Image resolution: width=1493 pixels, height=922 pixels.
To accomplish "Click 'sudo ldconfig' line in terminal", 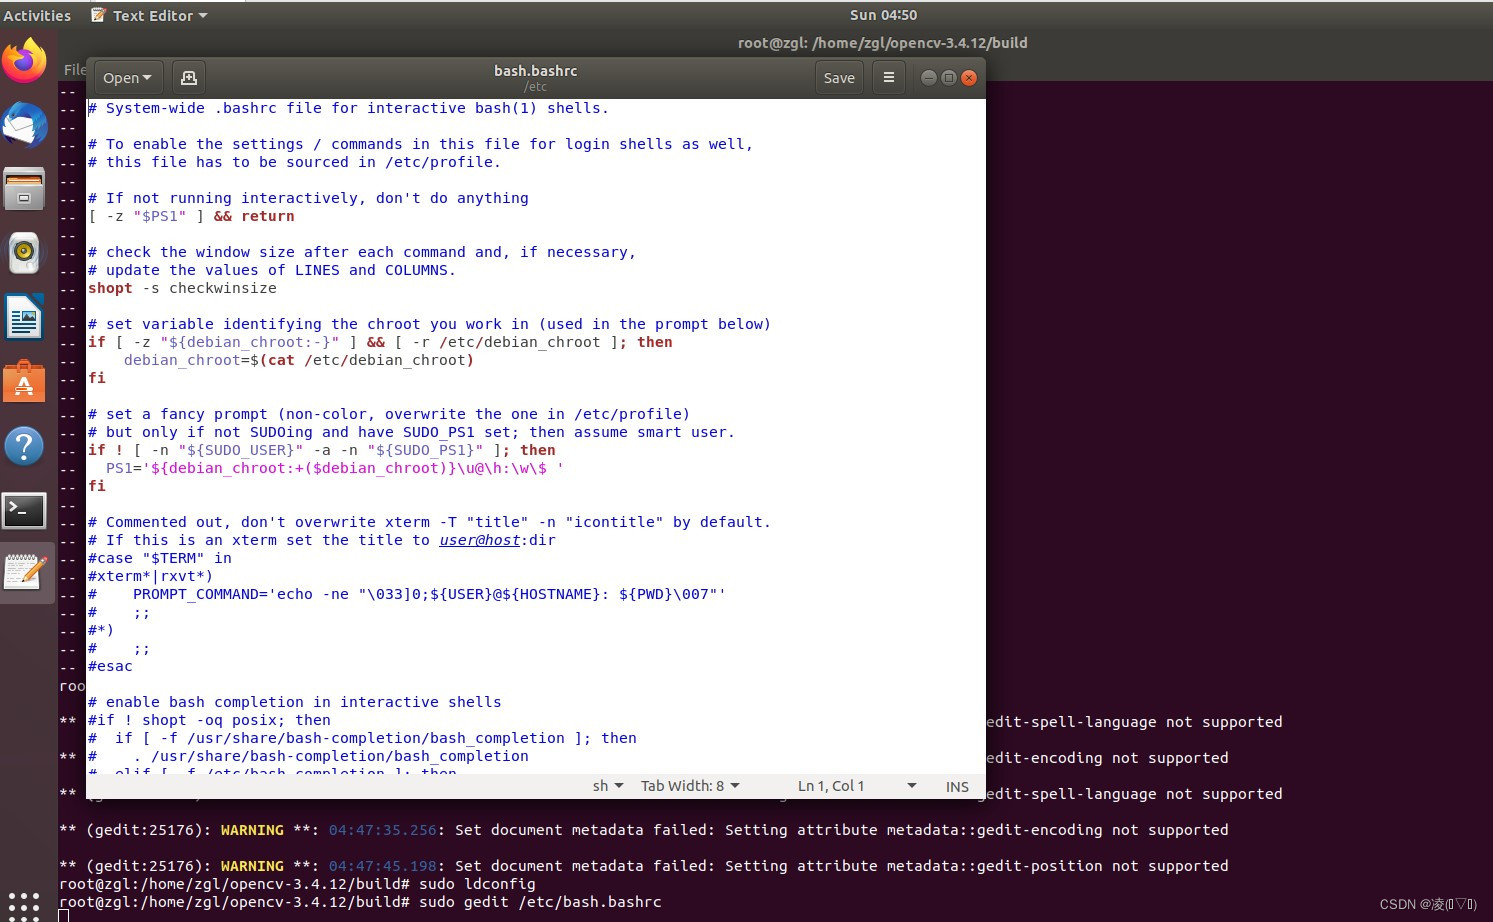I will coord(477,884).
